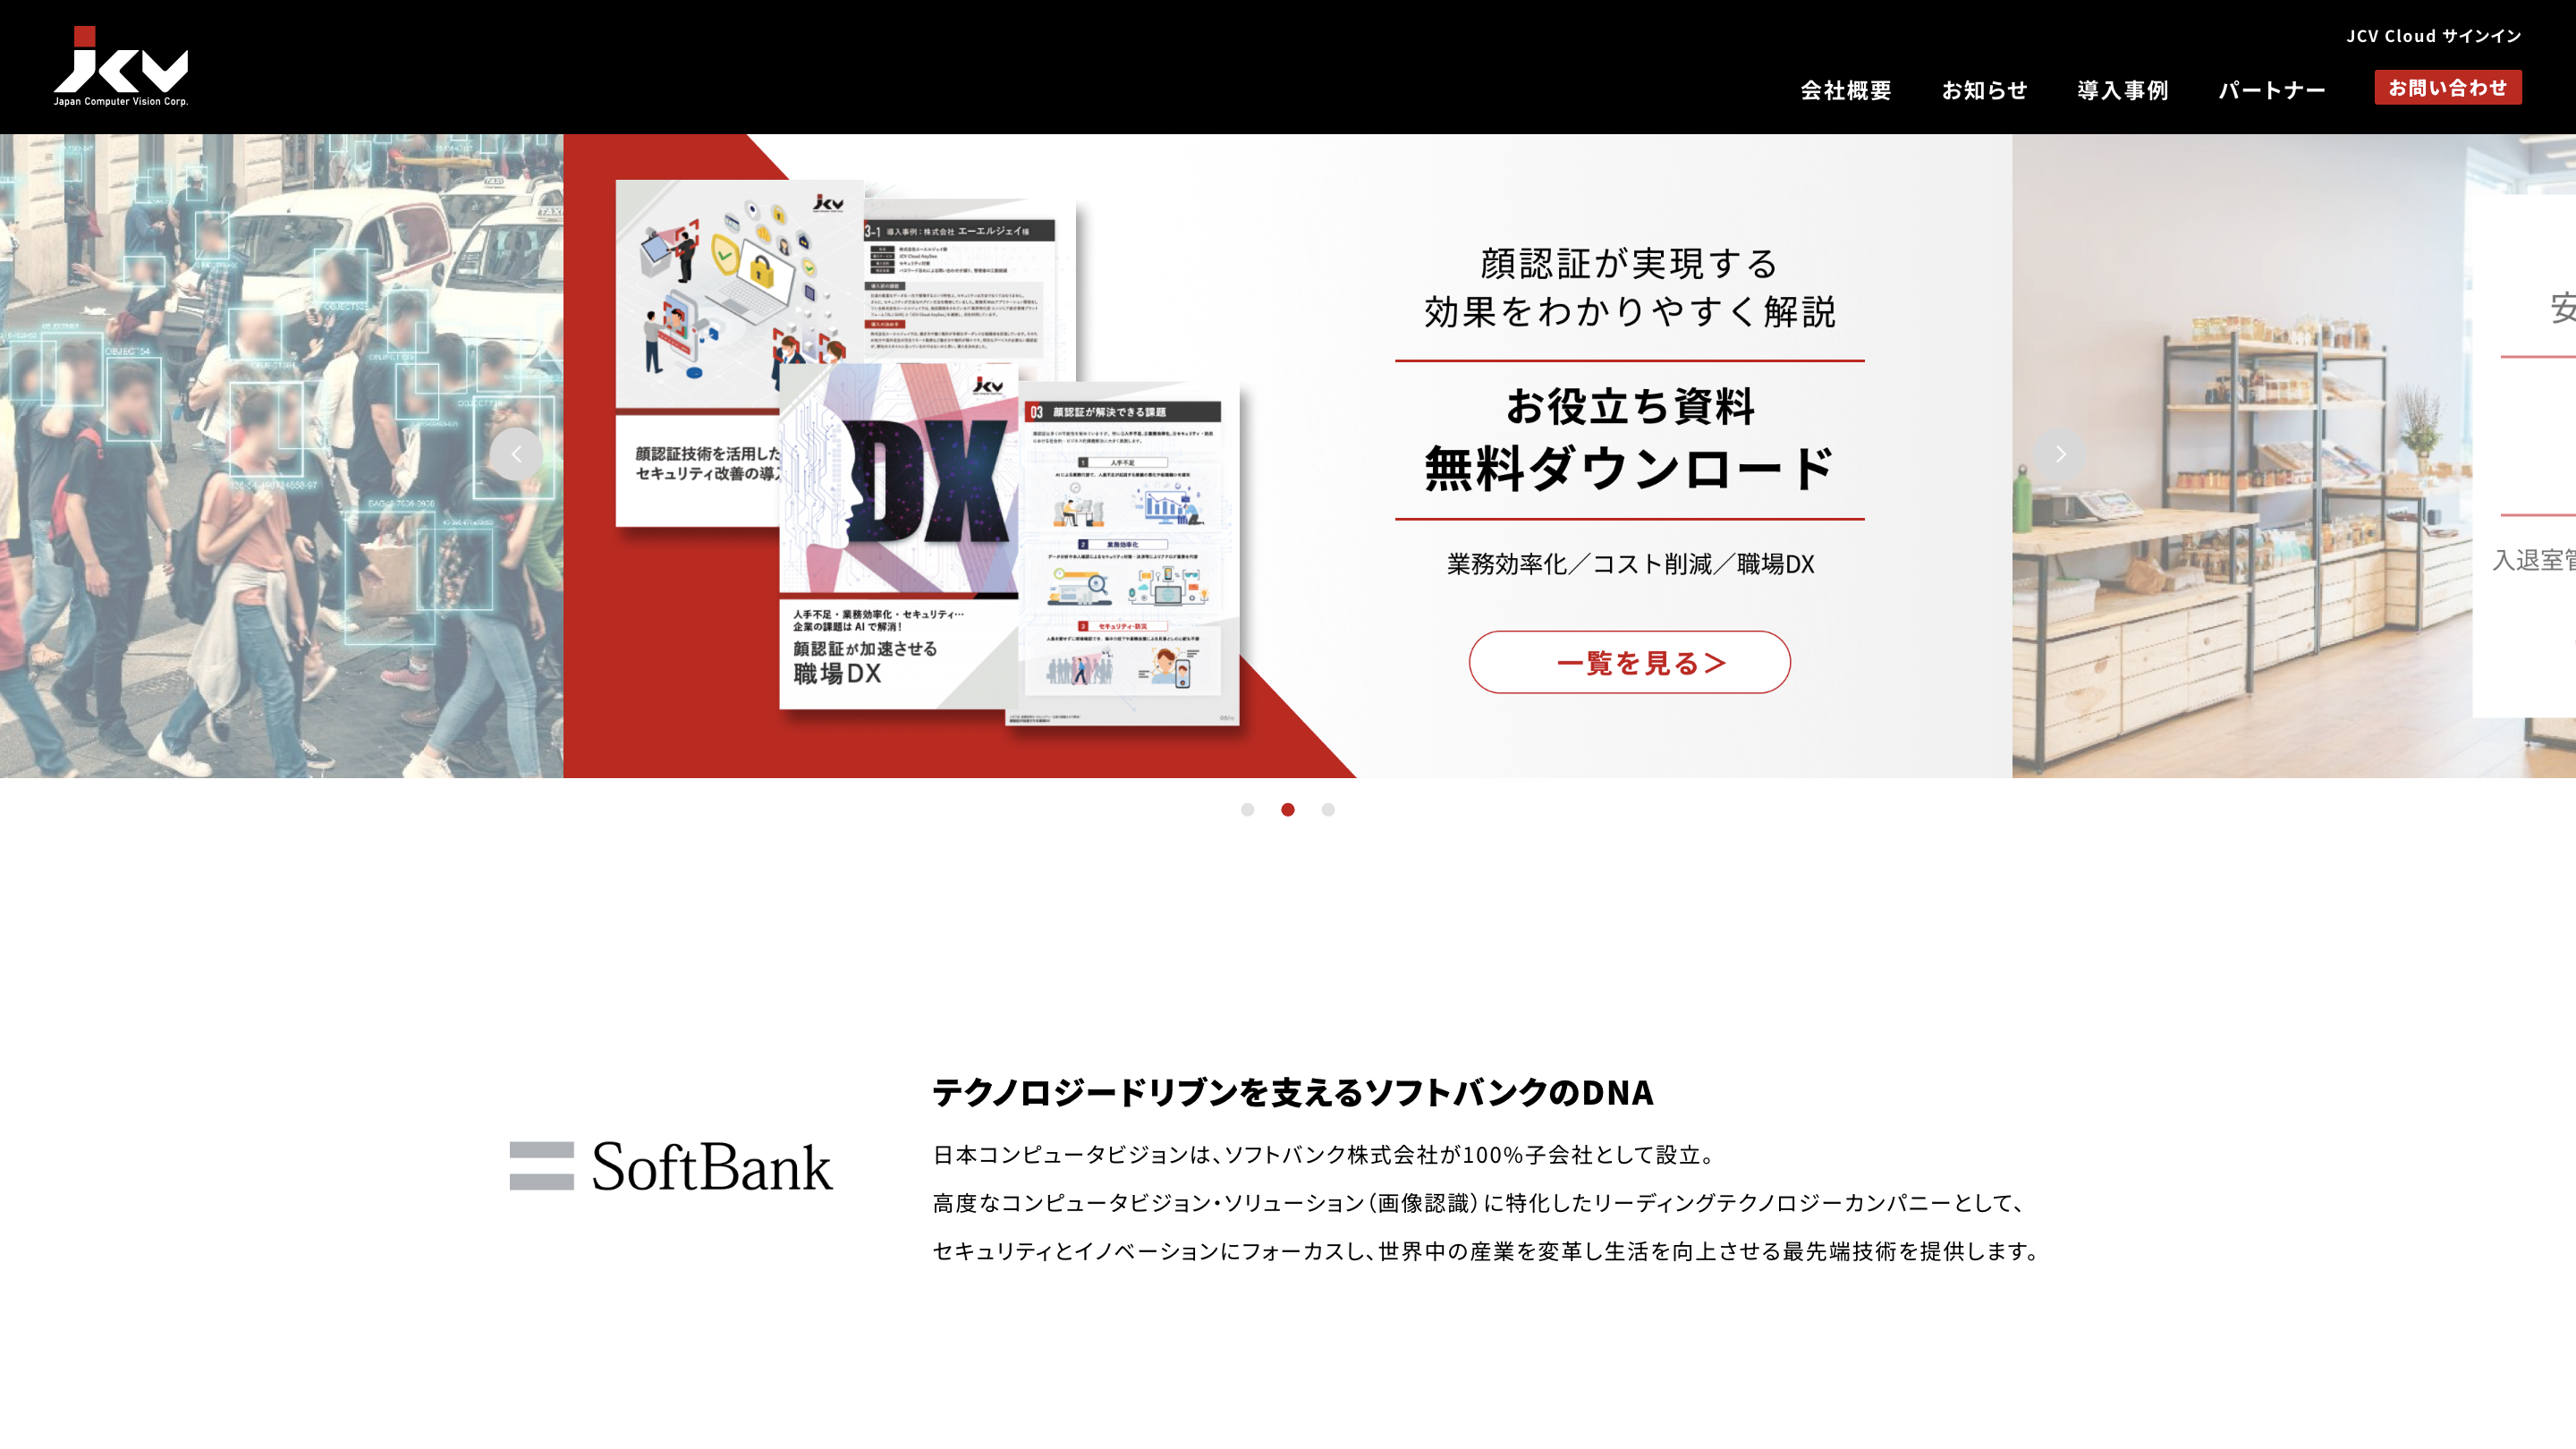Click 一覧を見る button on slide
The image size is (2576, 1449).
point(1629,662)
